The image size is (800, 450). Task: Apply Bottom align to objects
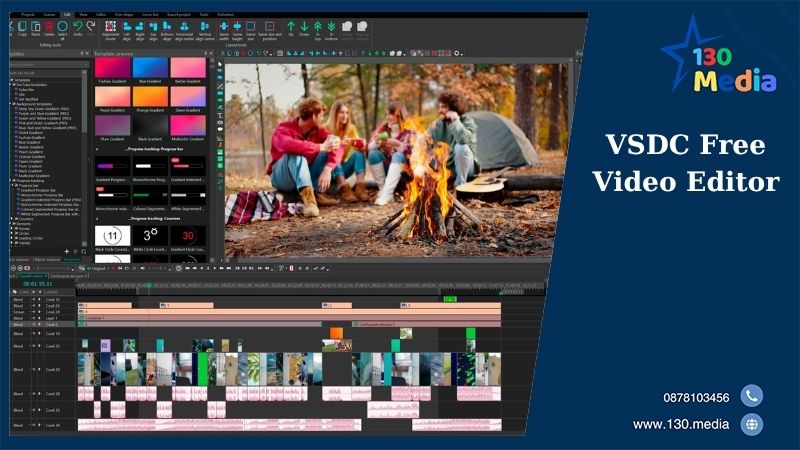167,26
